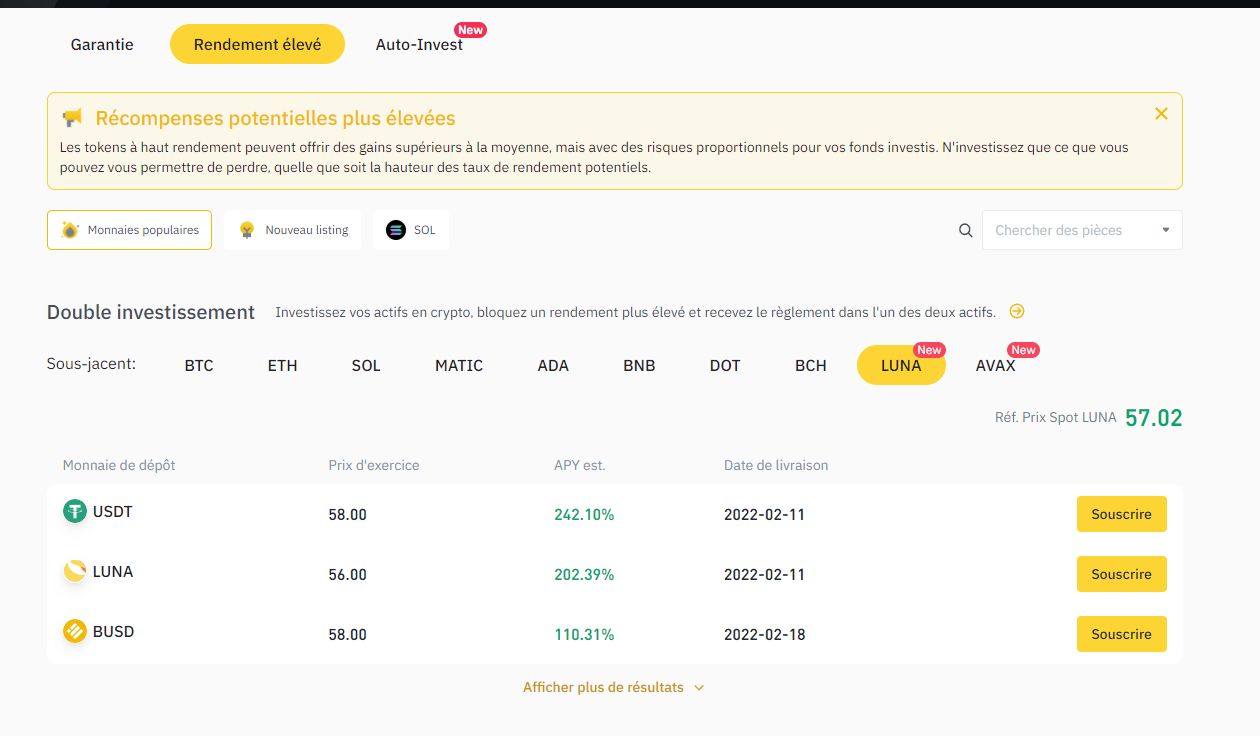Select the Rendement élevé tab
Screen dimensions: 1260x736
[x=257, y=44]
